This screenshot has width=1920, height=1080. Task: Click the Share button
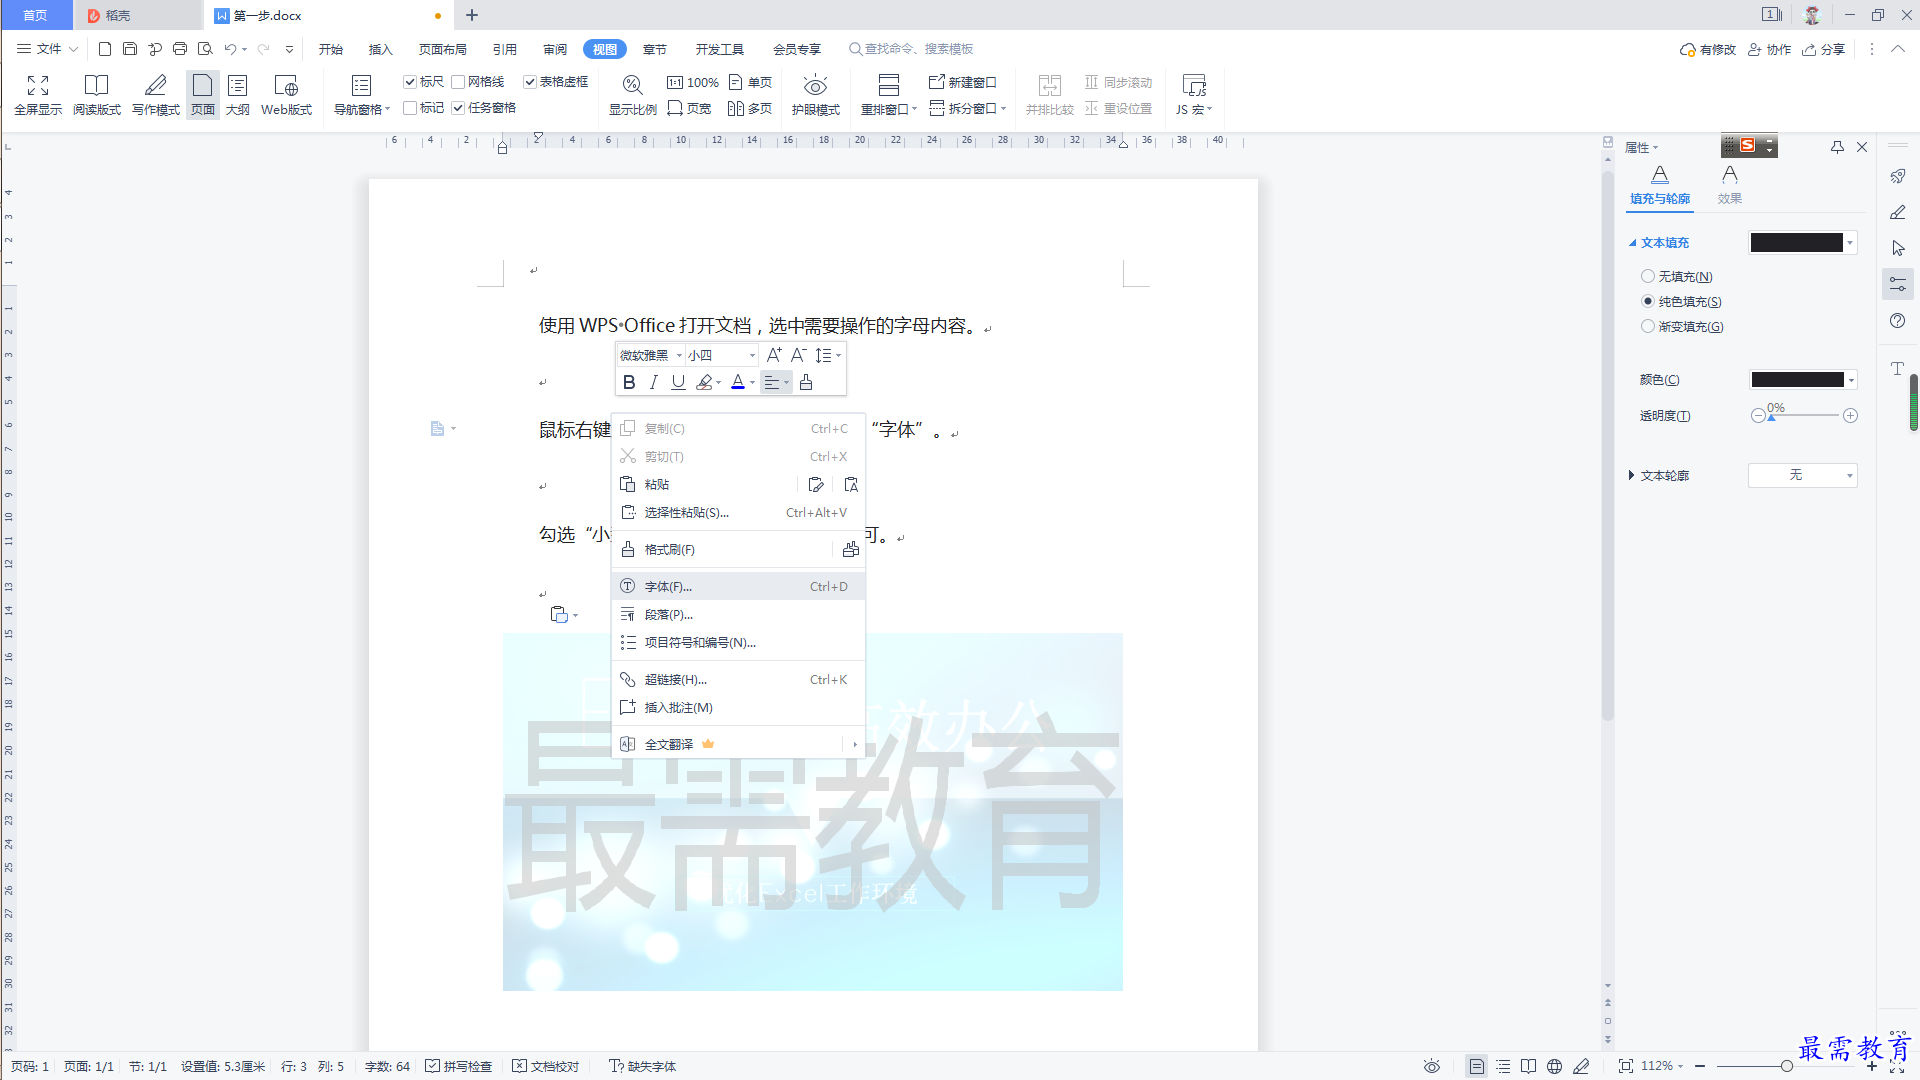coord(1823,49)
